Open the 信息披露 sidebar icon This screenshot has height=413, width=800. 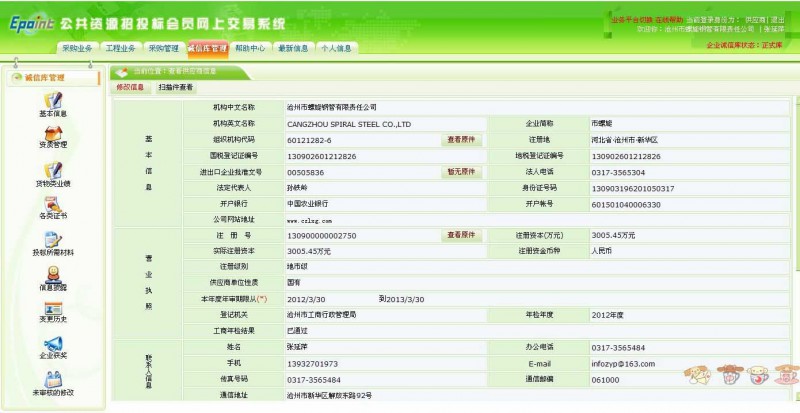pos(53,275)
